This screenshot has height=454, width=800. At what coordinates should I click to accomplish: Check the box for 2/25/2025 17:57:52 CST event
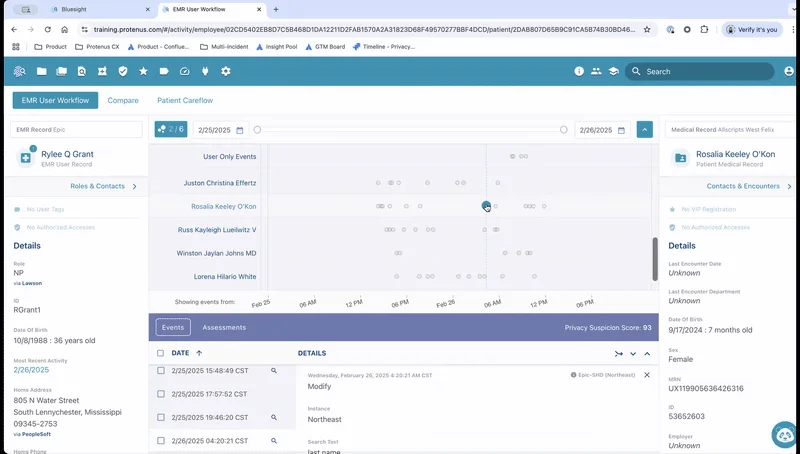161,394
